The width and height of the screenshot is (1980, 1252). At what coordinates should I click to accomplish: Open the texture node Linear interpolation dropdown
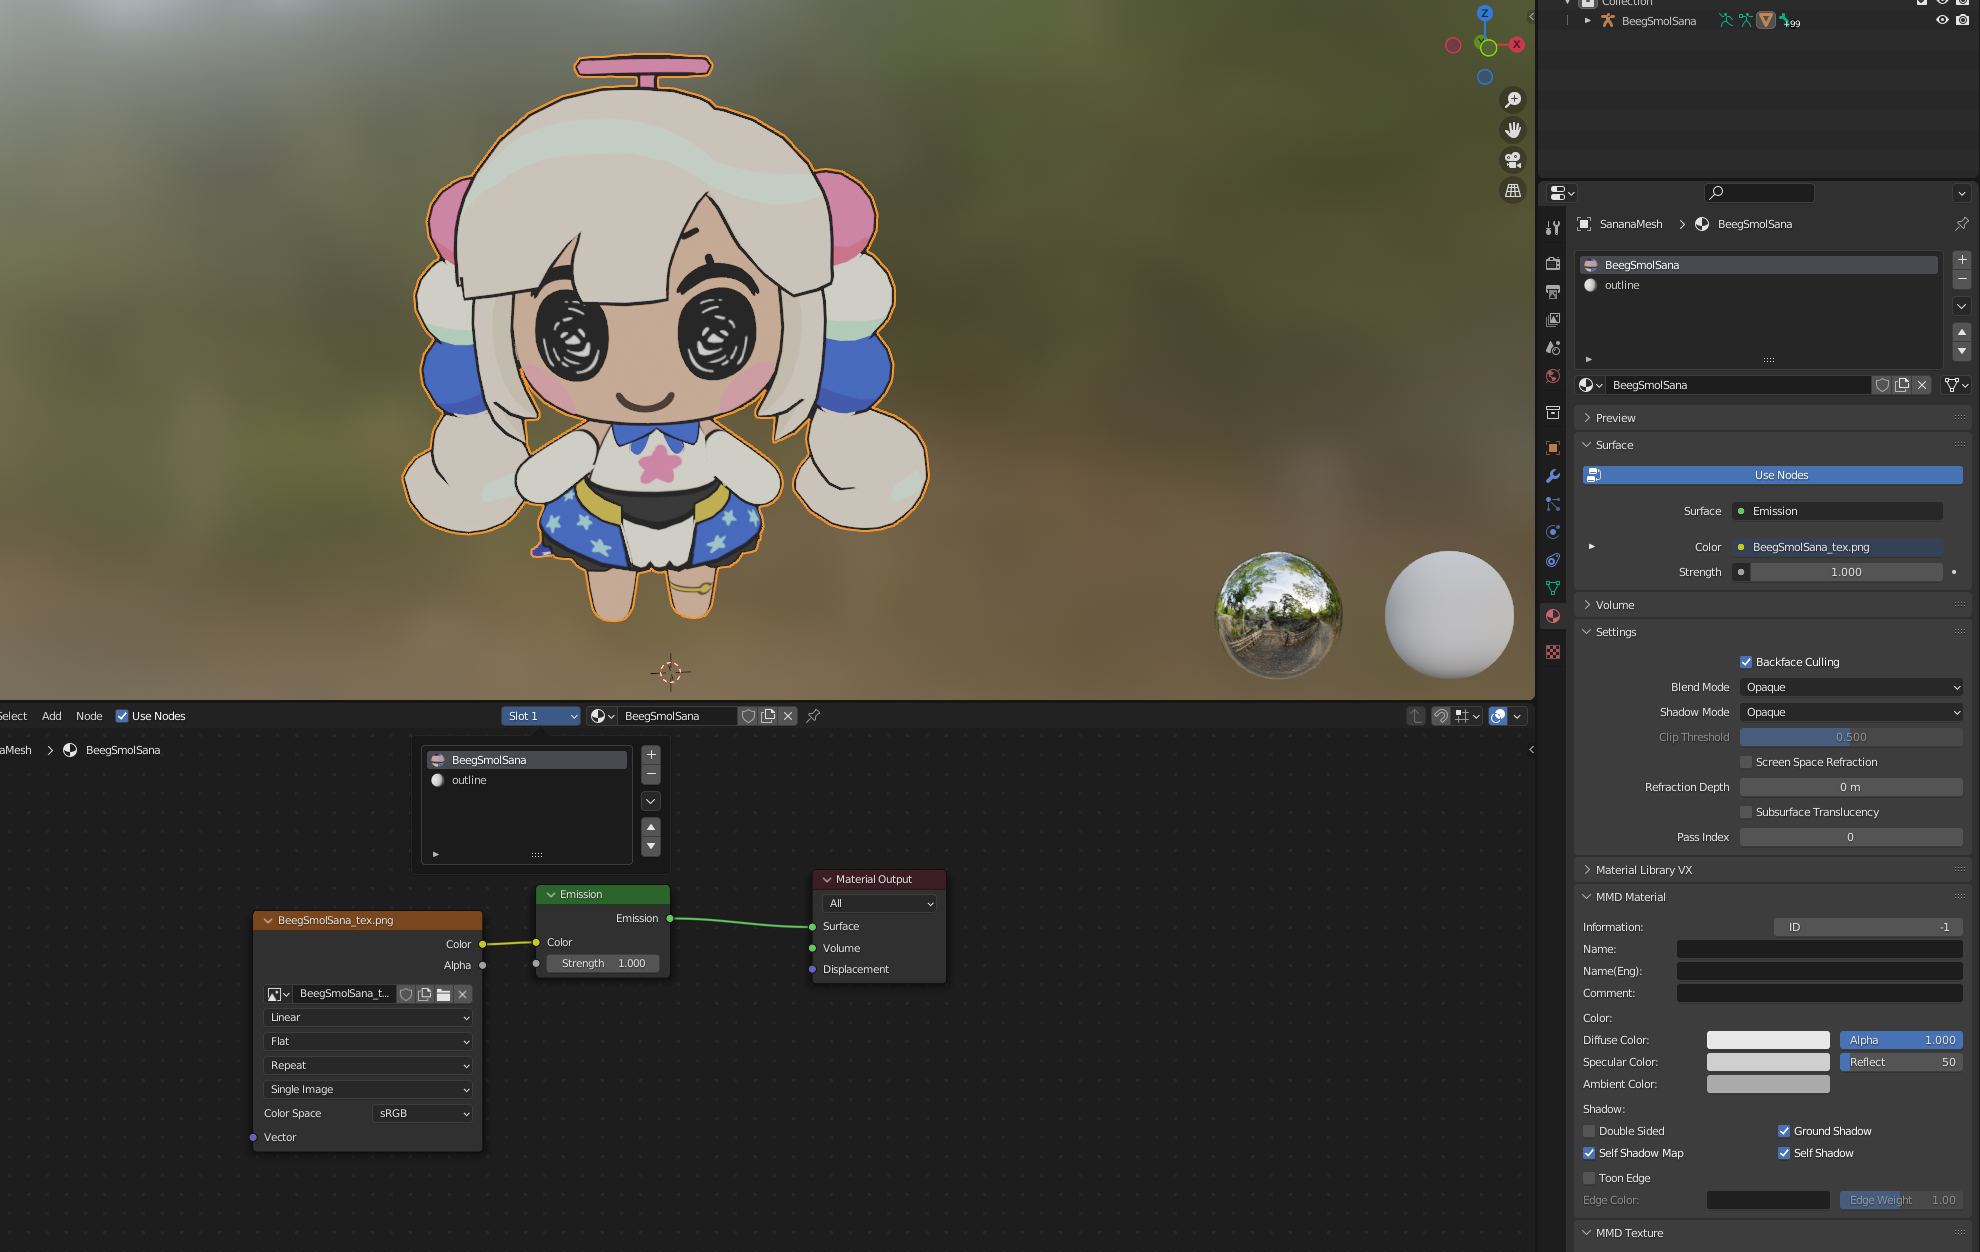click(368, 1017)
